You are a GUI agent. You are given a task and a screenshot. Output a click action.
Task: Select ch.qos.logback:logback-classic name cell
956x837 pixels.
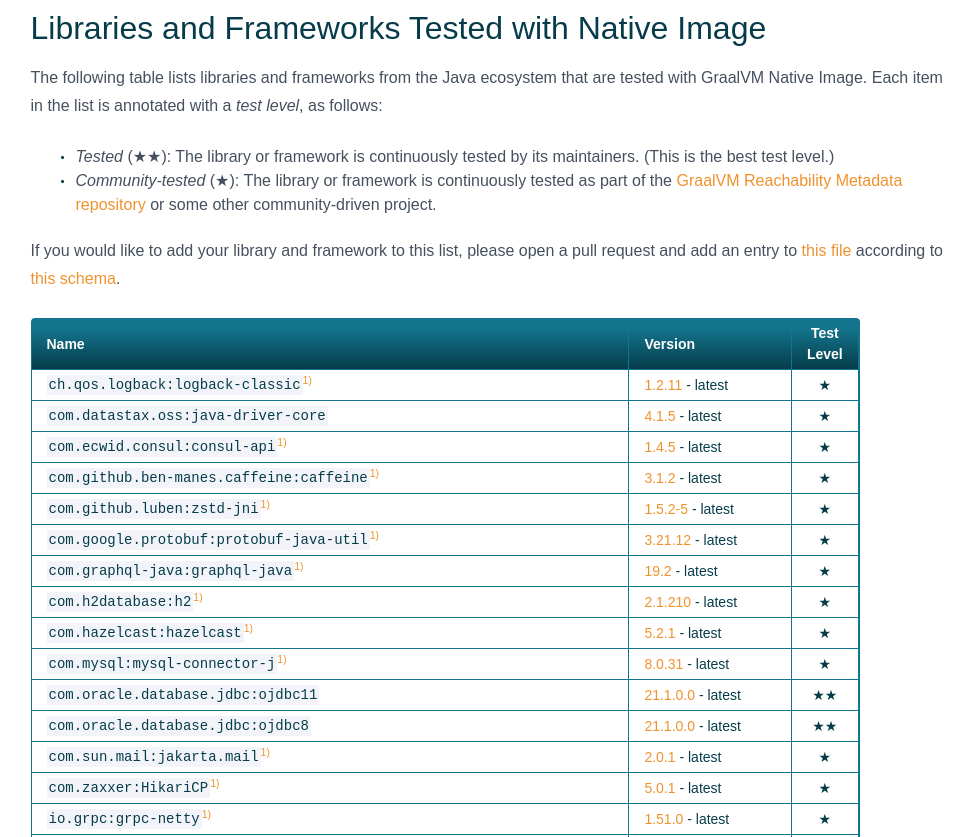330,385
